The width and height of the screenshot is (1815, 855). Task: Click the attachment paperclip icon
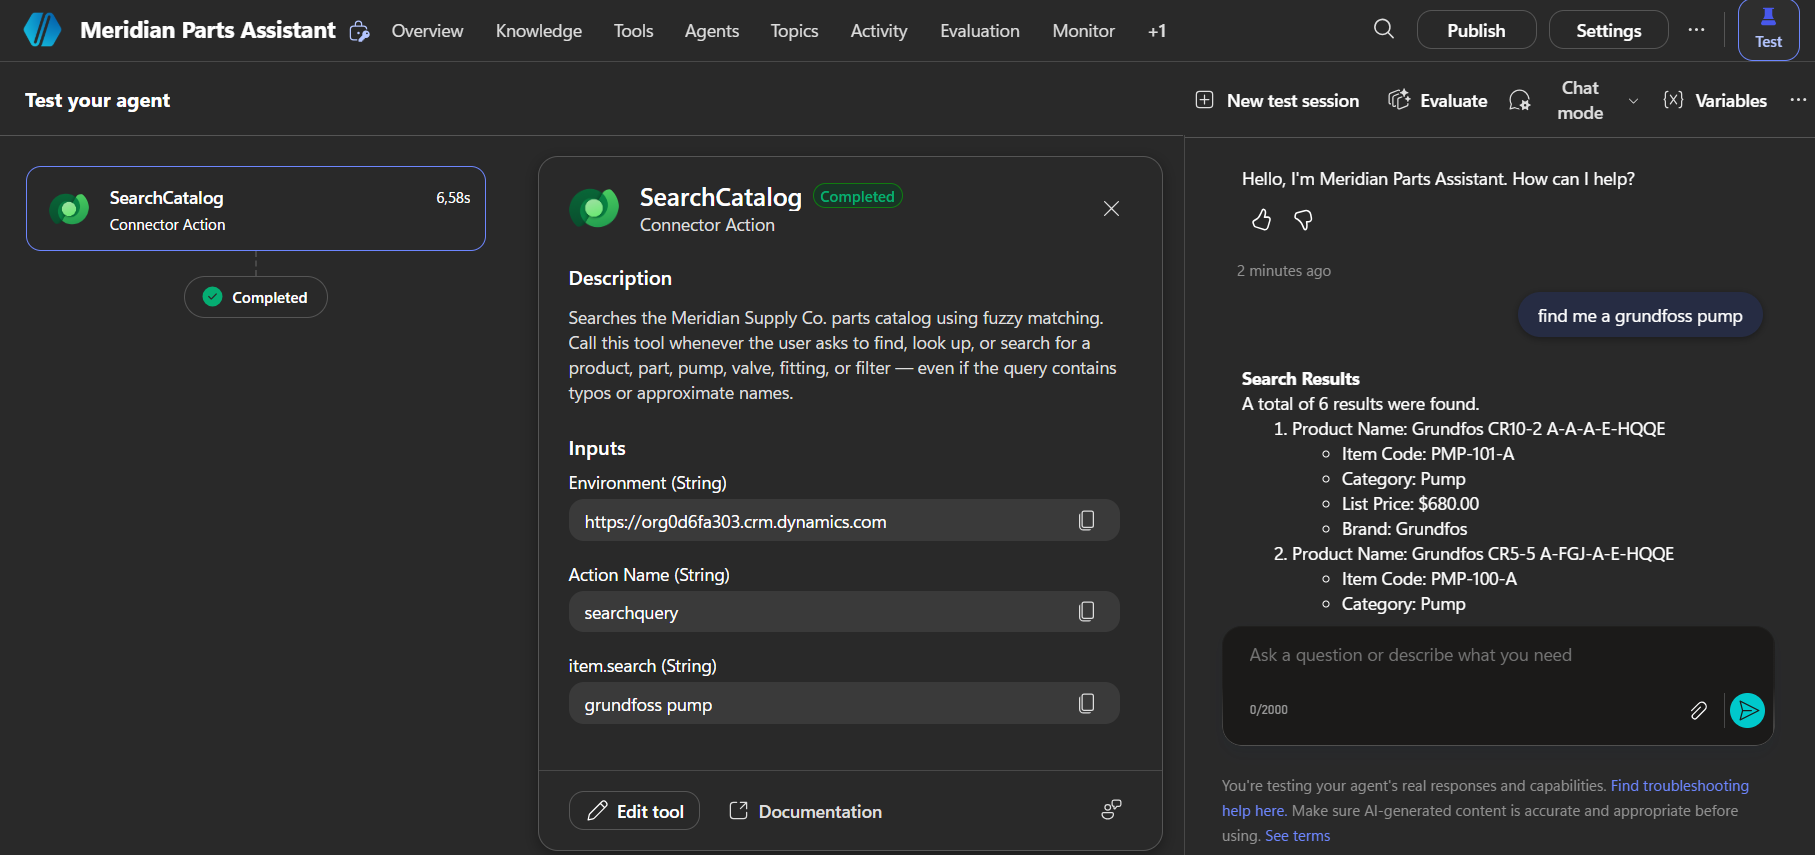1698,710
